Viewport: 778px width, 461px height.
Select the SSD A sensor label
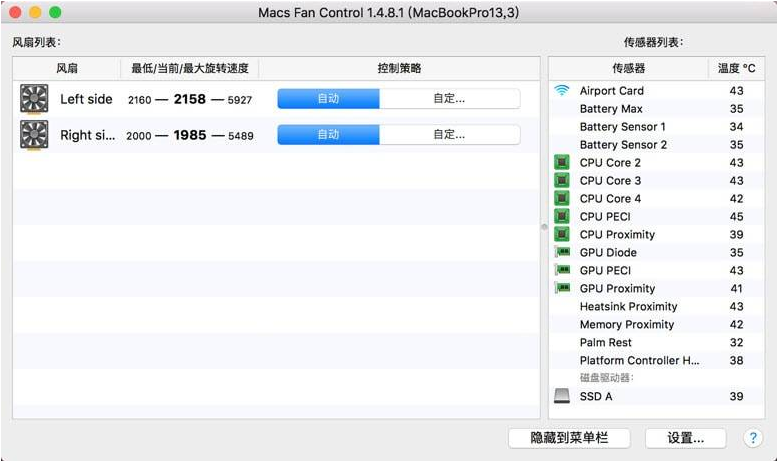click(x=595, y=396)
